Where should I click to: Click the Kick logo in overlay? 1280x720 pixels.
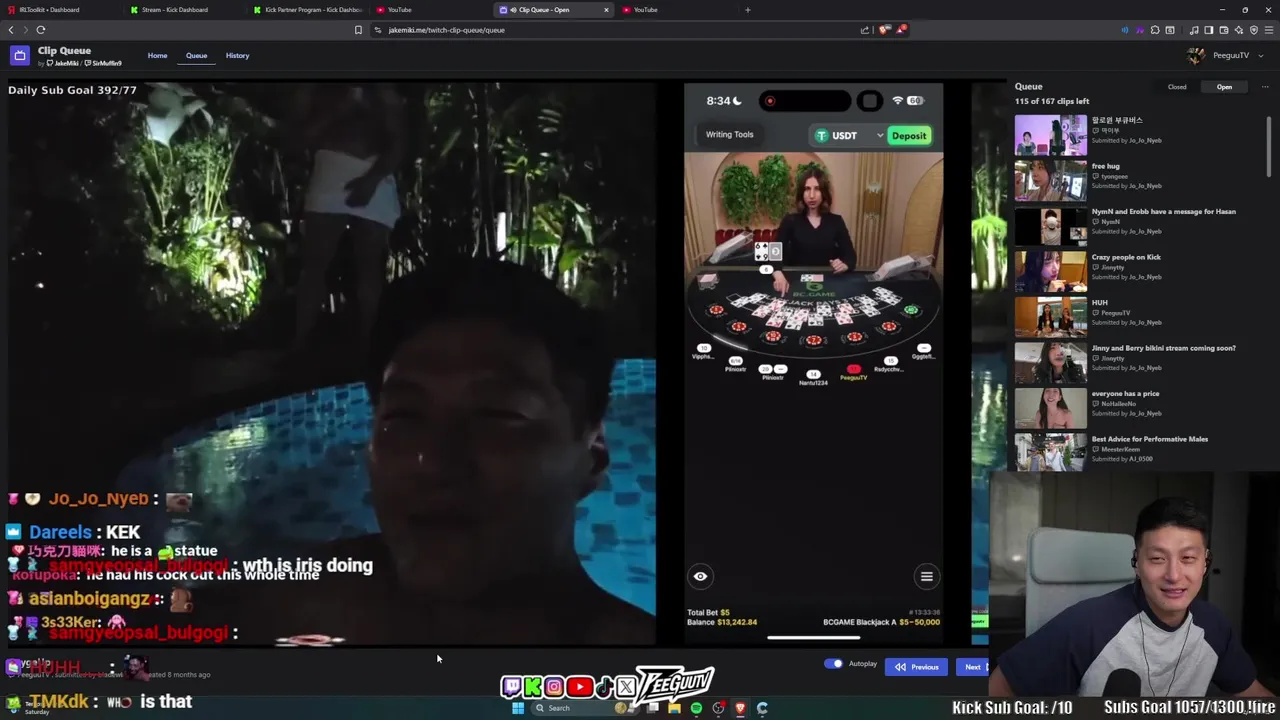pos(532,687)
